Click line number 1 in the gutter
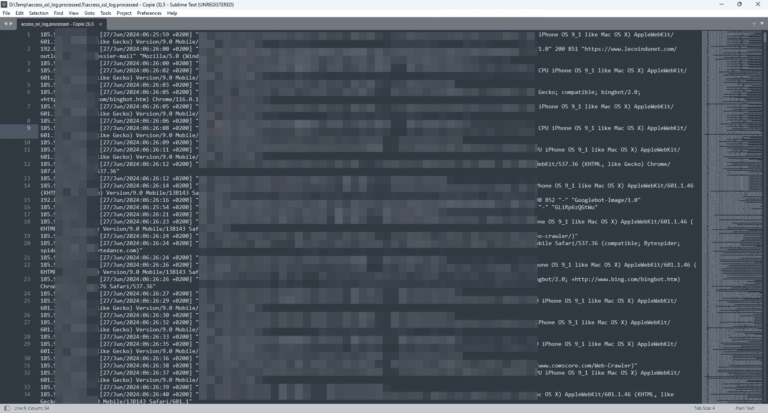Screen dimensions: 768x413 point(28,35)
